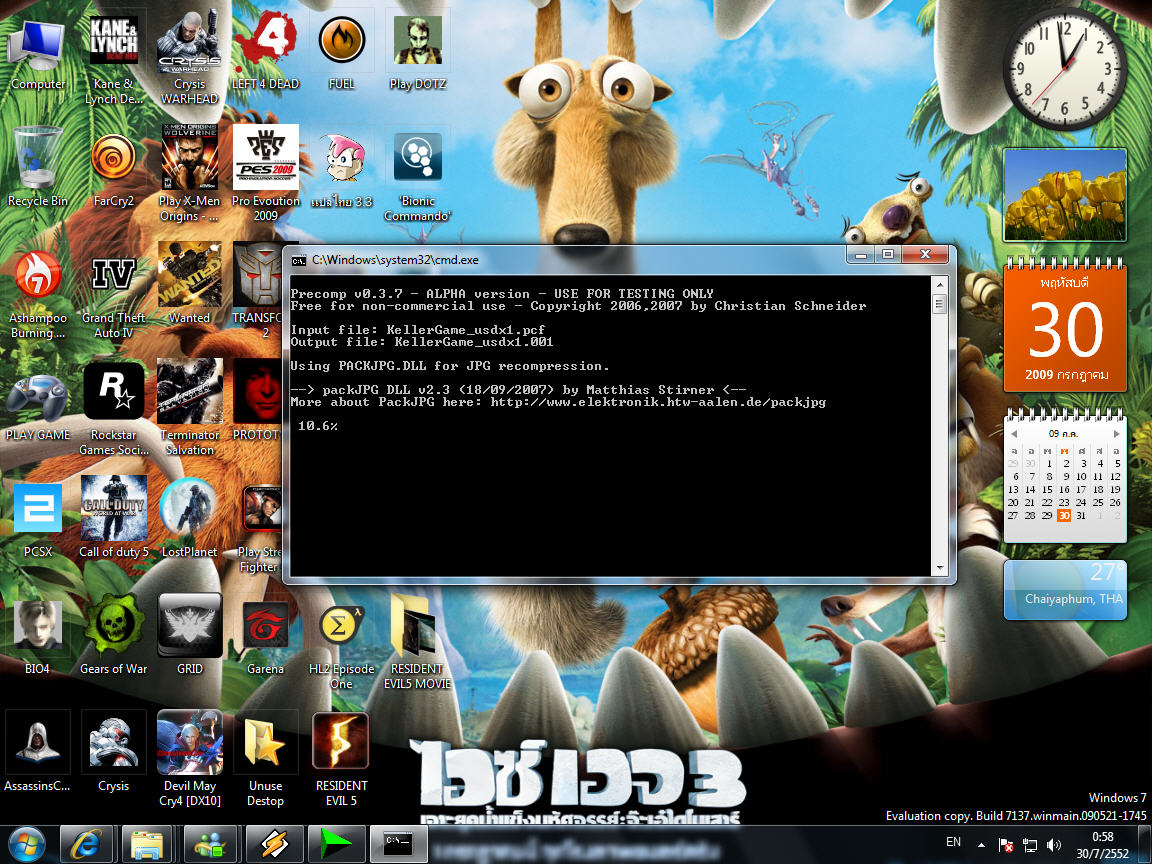Select the GRID game icon
Viewport: 1152px width, 864px height.
(190, 635)
